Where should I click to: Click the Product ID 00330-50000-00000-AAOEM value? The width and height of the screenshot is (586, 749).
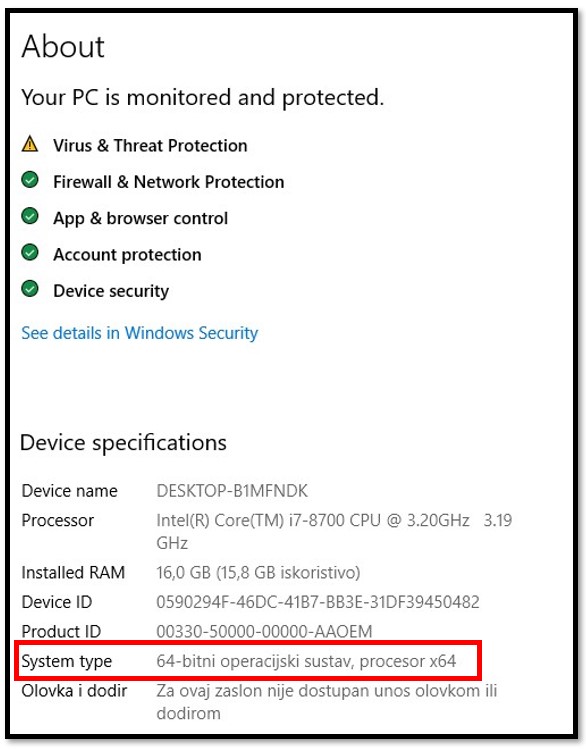(x=264, y=631)
